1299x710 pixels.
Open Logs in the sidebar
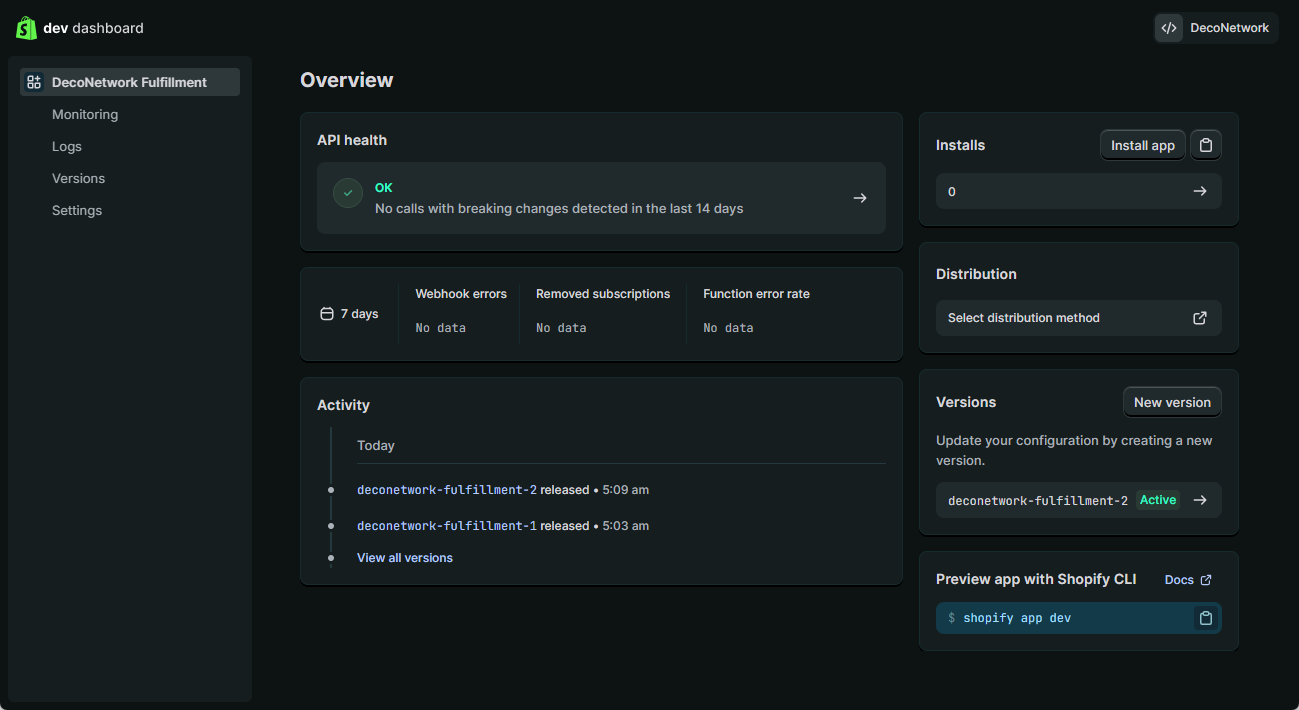[67, 146]
